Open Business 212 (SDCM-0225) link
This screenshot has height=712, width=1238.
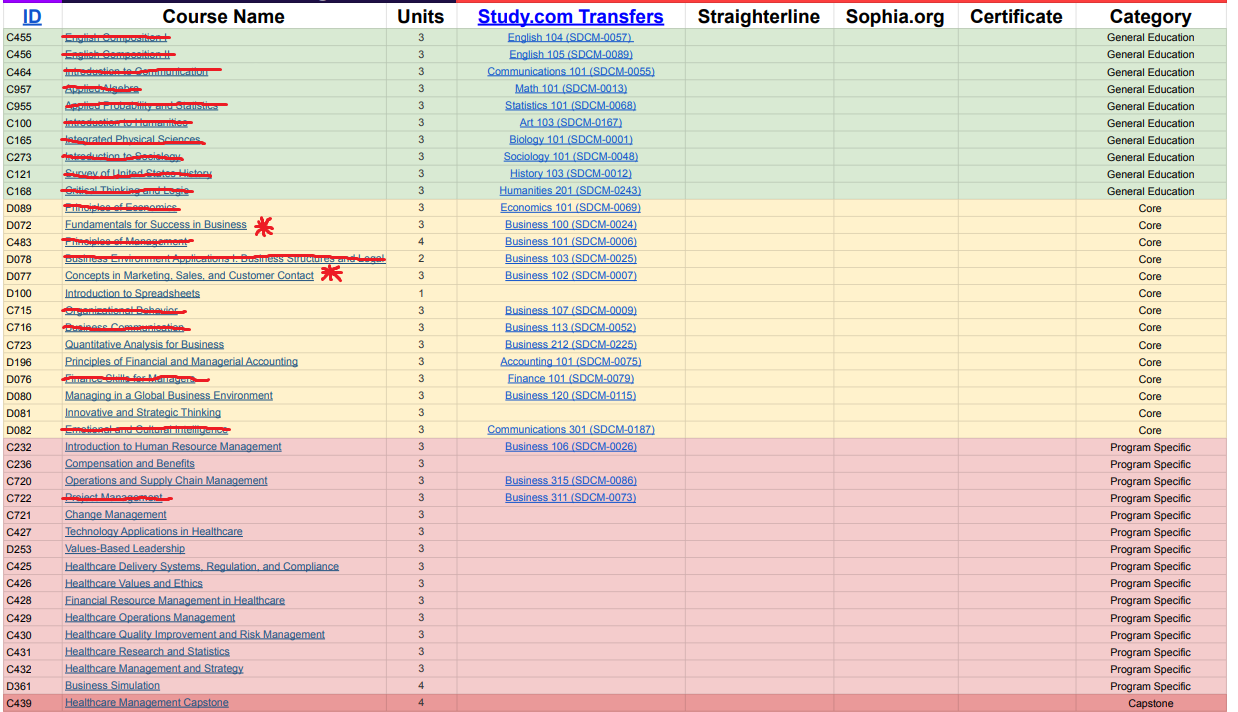(x=570, y=345)
